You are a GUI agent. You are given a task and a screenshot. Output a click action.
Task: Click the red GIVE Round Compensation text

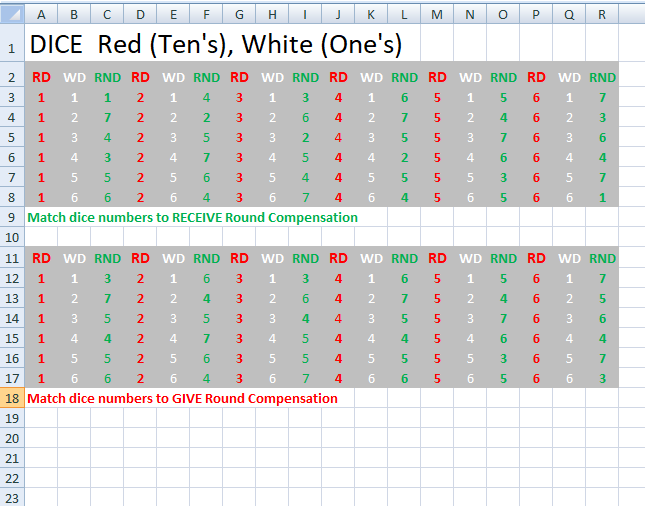point(182,398)
